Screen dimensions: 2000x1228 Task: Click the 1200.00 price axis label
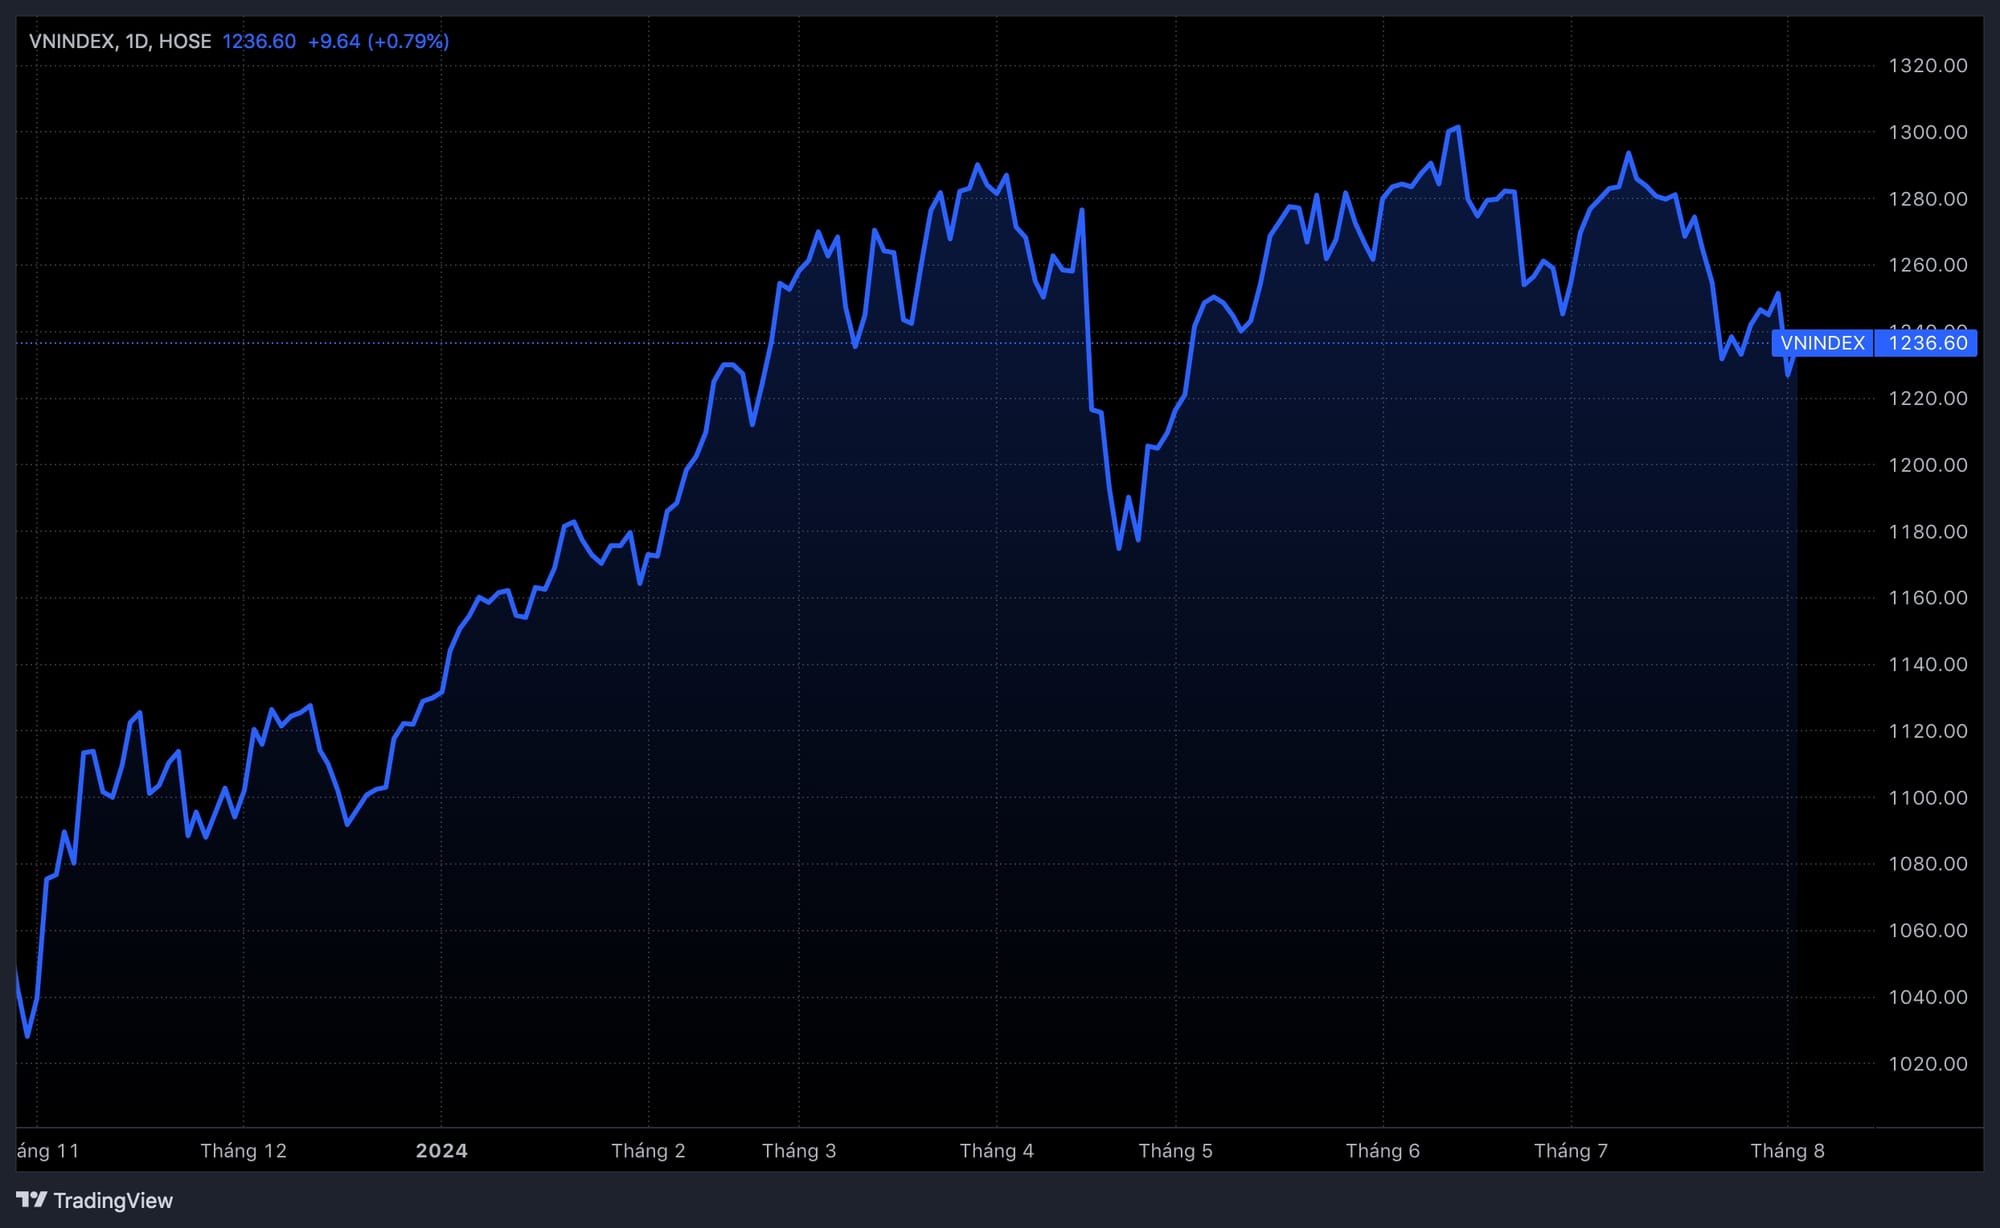tap(1927, 465)
